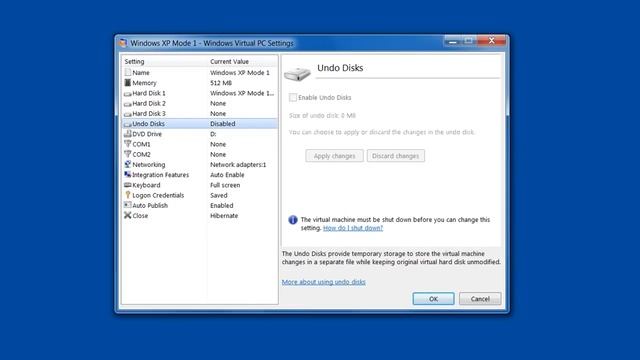Click the Disabled value for Undo Disks

(222, 124)
